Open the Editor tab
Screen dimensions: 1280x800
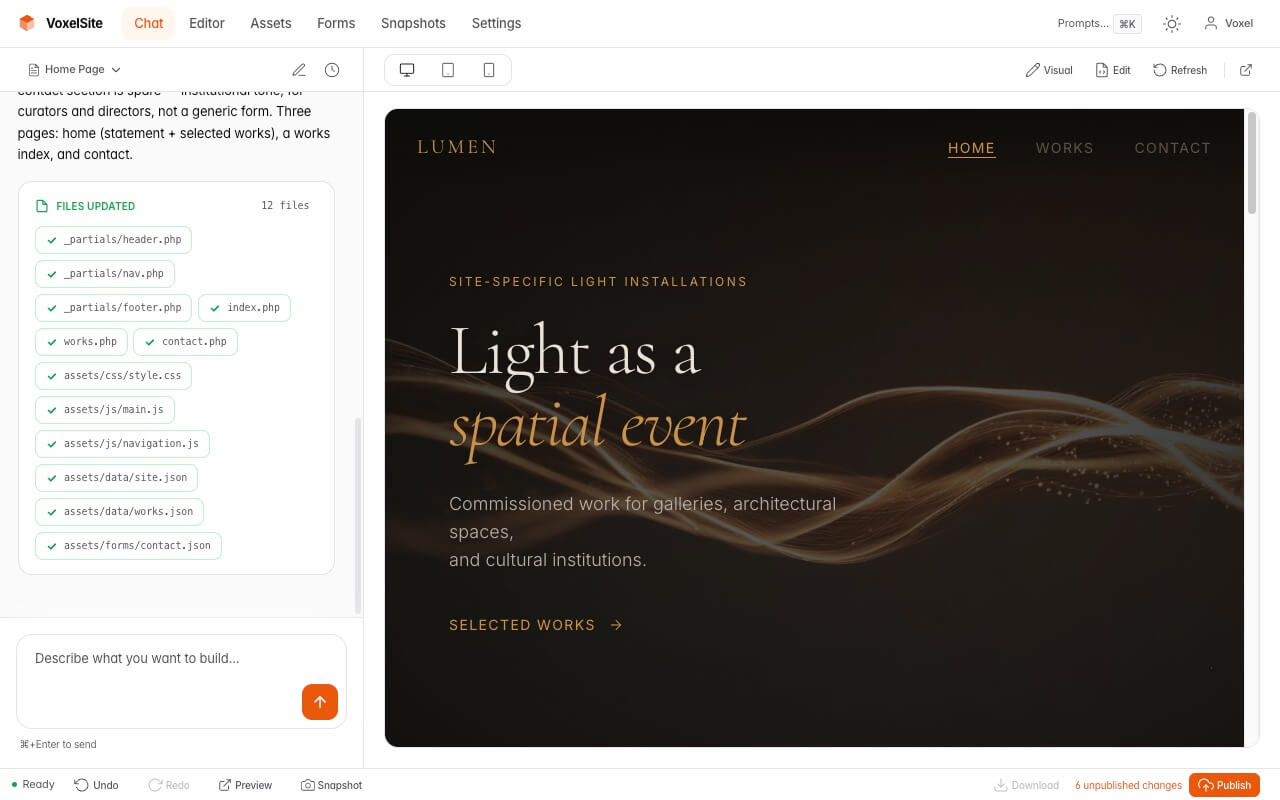click(207, 23)
